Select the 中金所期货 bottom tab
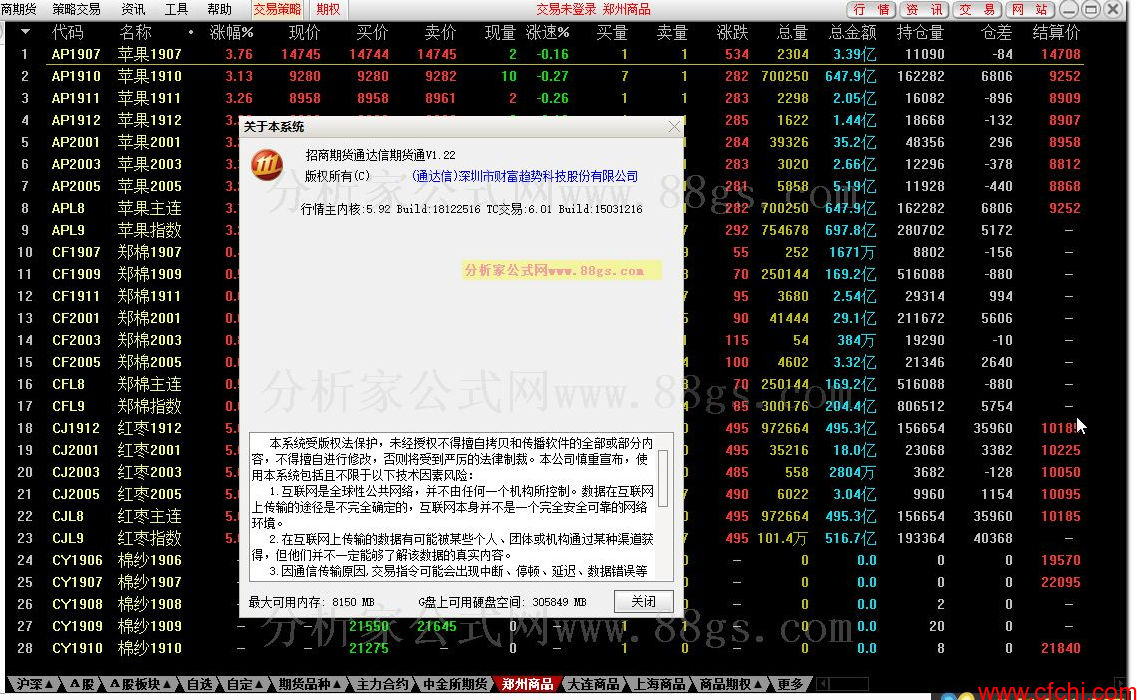Viewport: 1137px width, 700px height. (x=455, y=684)
